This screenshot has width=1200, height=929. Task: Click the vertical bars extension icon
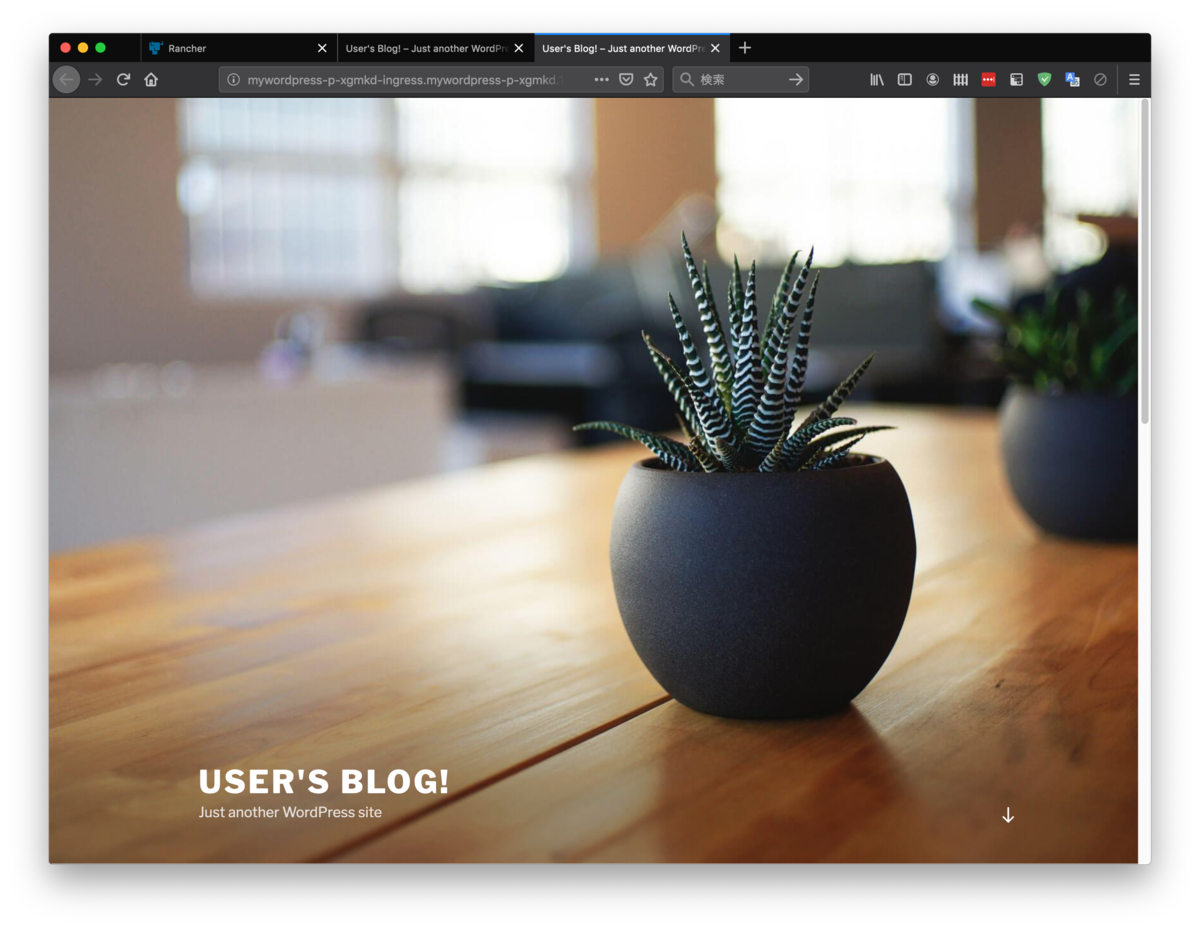961,79
